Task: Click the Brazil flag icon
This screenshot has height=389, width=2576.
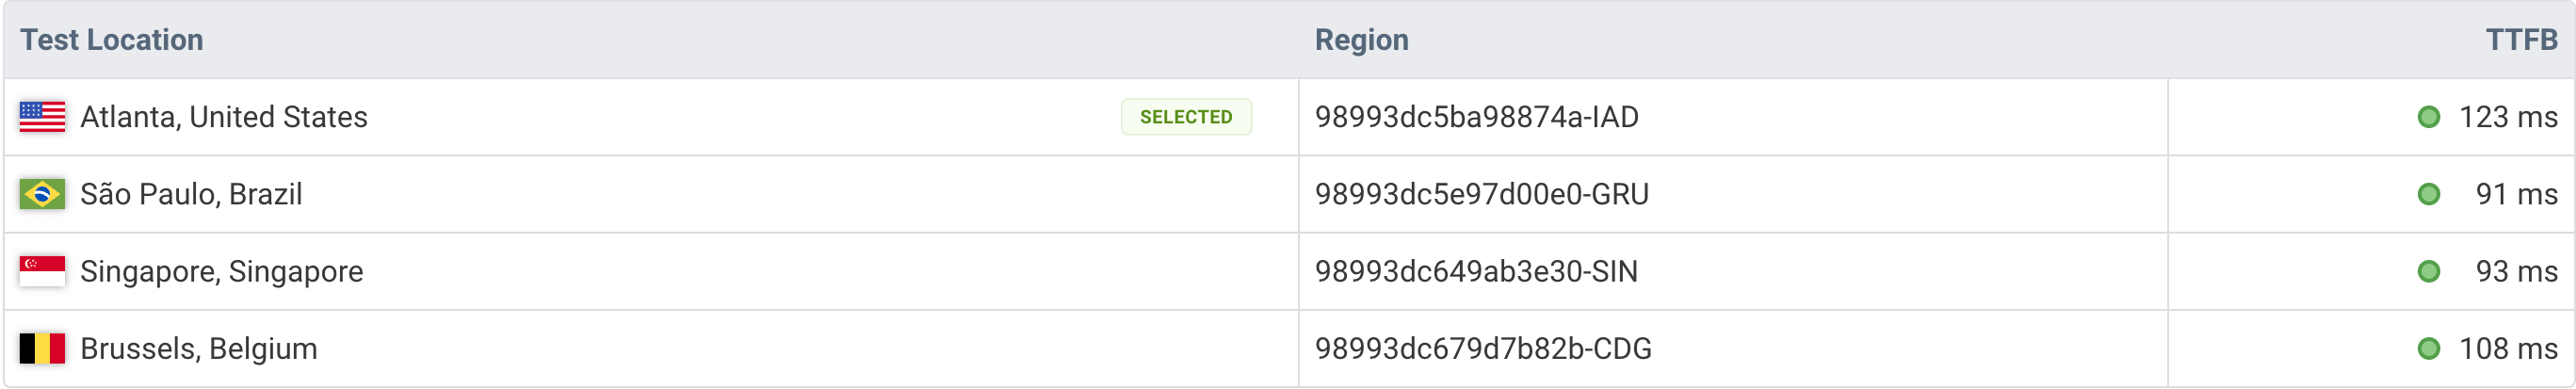Action: [42, 194]
